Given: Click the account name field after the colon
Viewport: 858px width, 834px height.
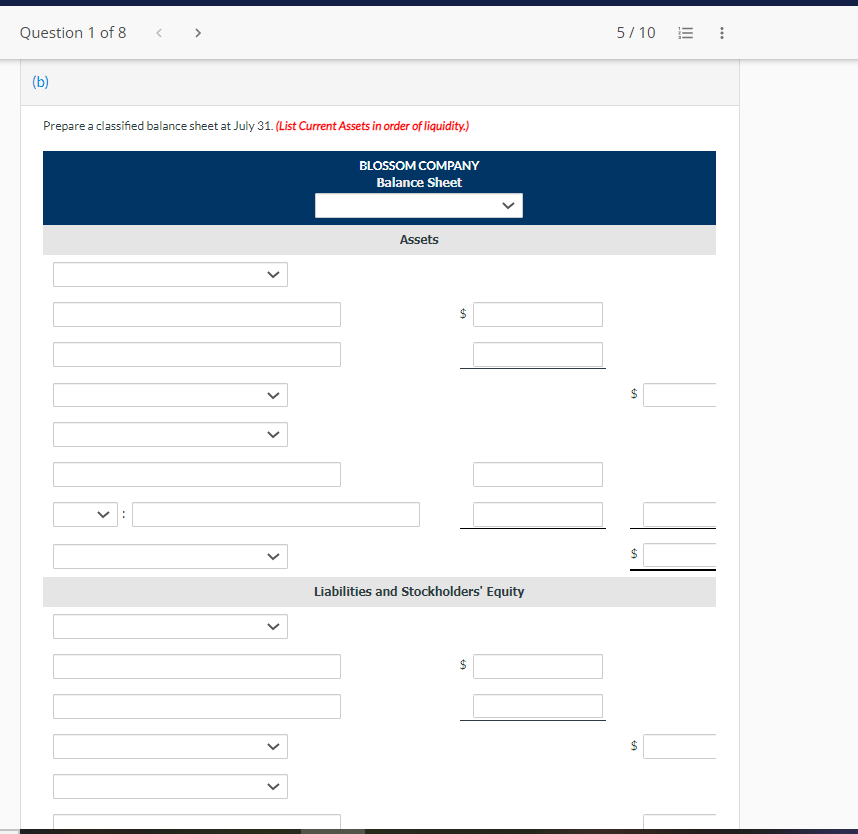Looking at the screenshot, I should click(x=276, y=514).
